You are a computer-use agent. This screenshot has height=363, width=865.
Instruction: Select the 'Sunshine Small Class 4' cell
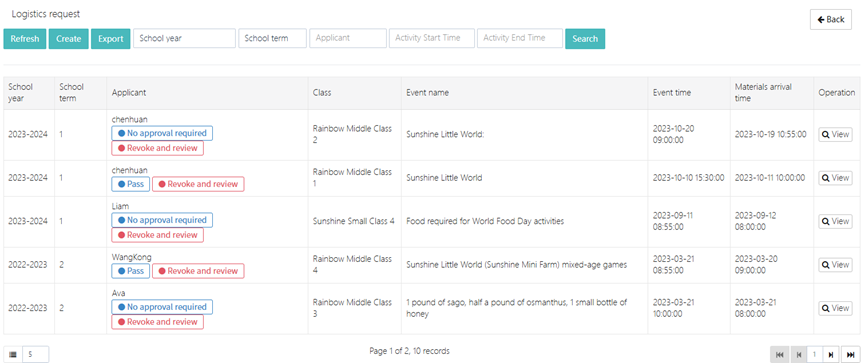(x=354, y=221)
